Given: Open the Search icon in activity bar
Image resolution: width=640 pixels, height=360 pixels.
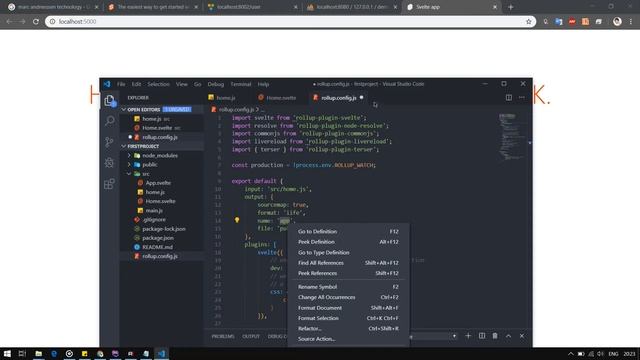Looking at the screenshot, I should pyautogui.click(x=109, y=121).
